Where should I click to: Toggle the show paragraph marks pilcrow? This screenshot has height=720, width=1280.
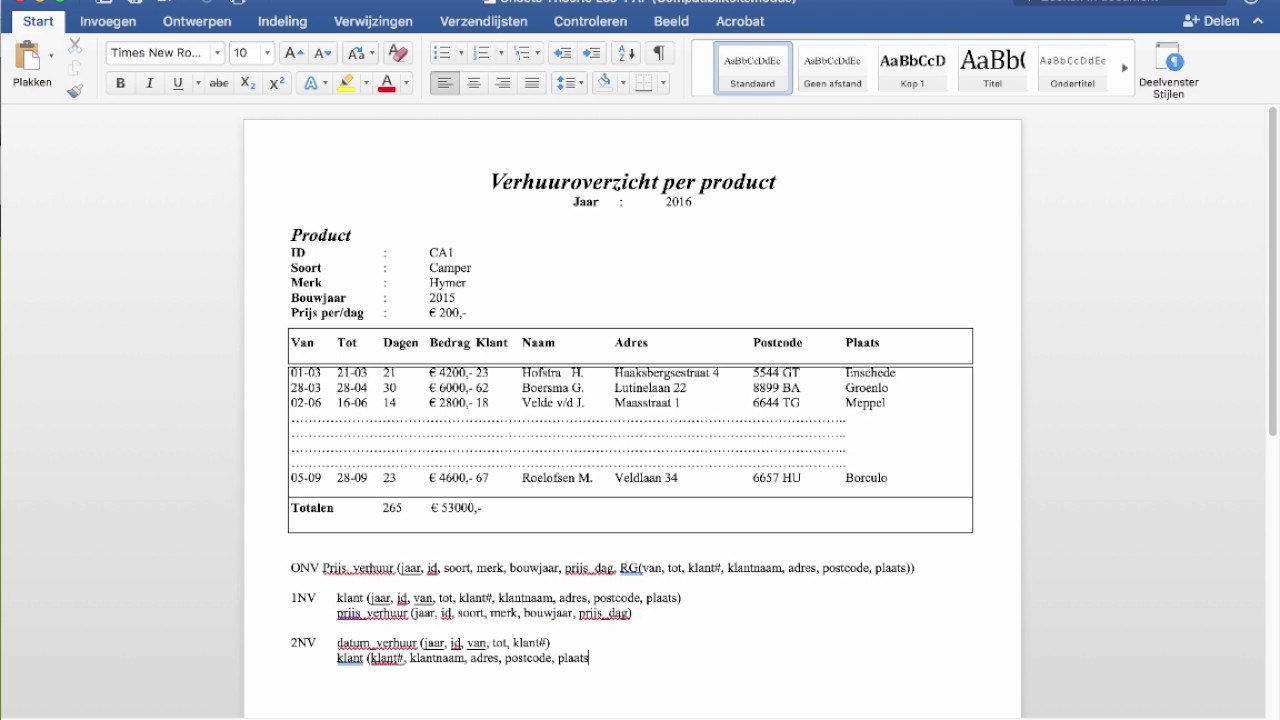[659, 53]
